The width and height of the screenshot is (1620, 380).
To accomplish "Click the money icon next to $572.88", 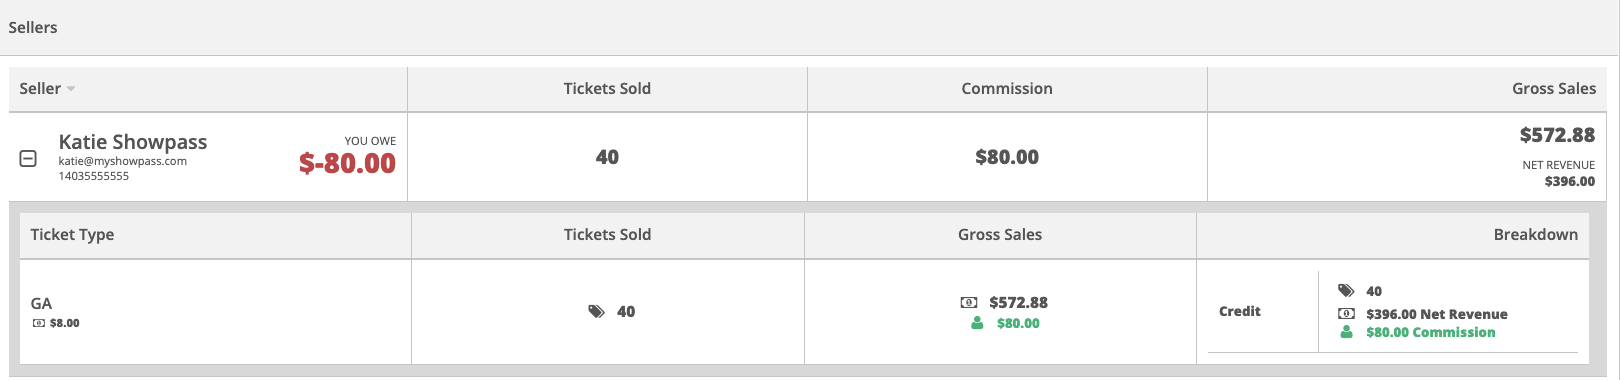I will point(969,302).
